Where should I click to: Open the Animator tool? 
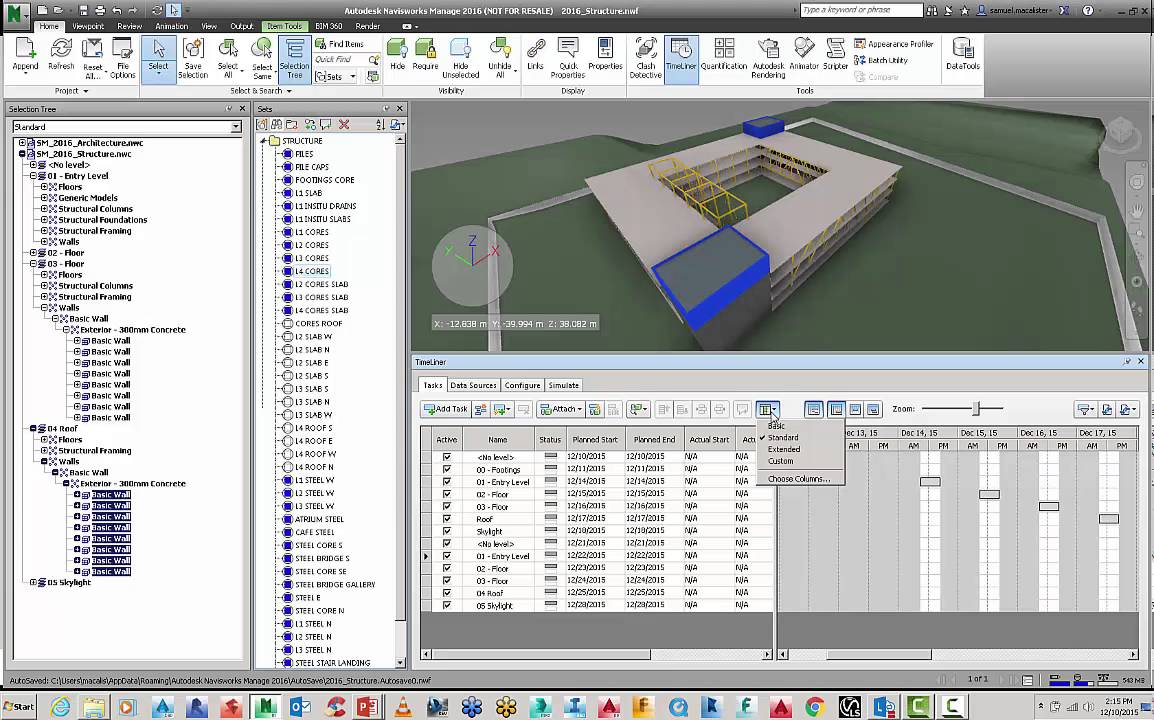804,55
